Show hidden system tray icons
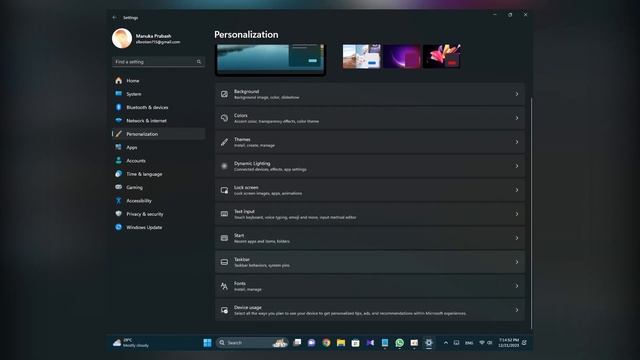Image resolution: width=640 pixels, height=360 pixels. [x=446, y=343]
